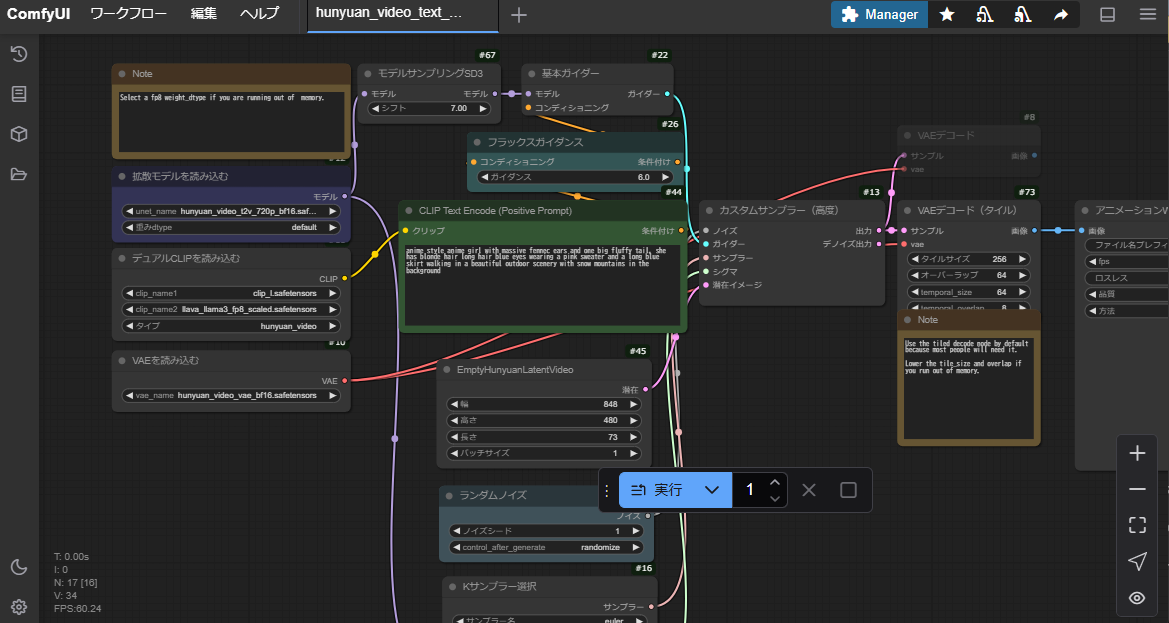This screenshot has height=623, width=1169.
Task: Open the ワークフロー menu
Action: (x=128, y=13)
